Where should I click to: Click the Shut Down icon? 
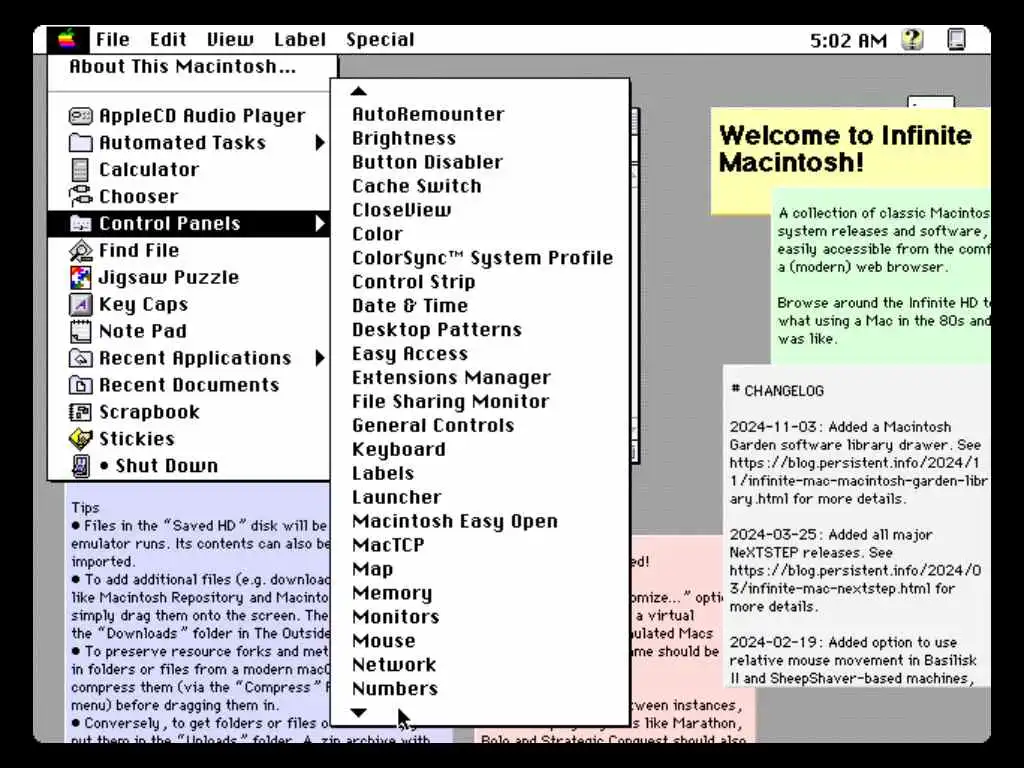tap(80, 466)
